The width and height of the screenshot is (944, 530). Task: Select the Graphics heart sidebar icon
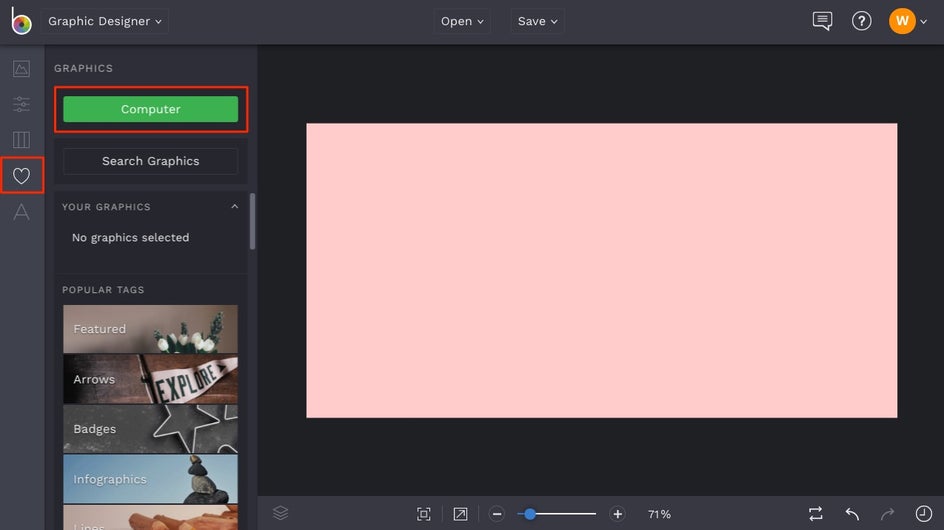click(x=22, y=175)
